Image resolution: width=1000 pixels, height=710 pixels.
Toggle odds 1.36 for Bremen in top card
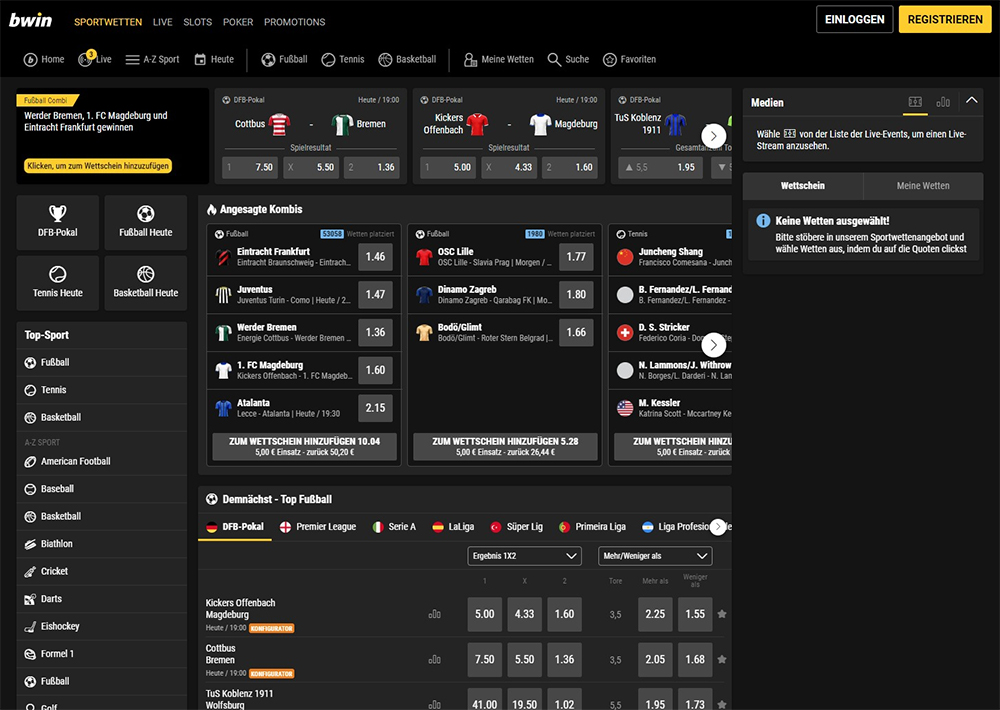(372, 167)
